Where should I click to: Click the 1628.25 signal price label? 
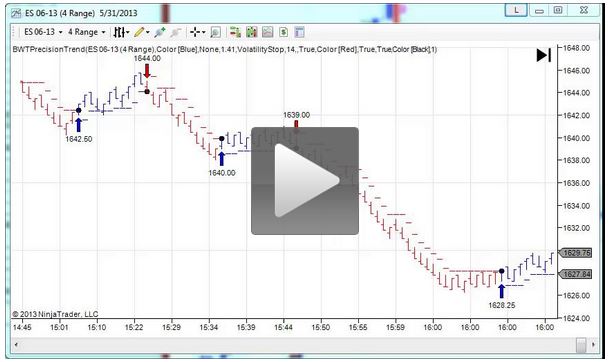pyautogui.click(x=502, y=305)
